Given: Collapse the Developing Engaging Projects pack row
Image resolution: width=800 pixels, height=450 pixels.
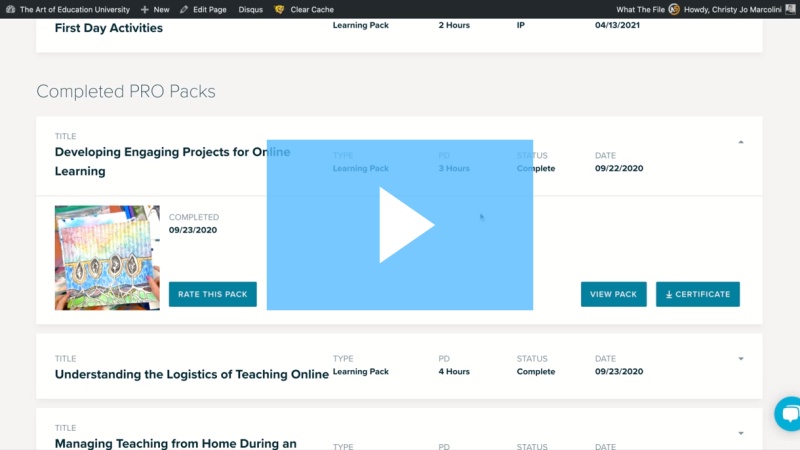Looking at the screenshot, I should click(x=741, y=142).
